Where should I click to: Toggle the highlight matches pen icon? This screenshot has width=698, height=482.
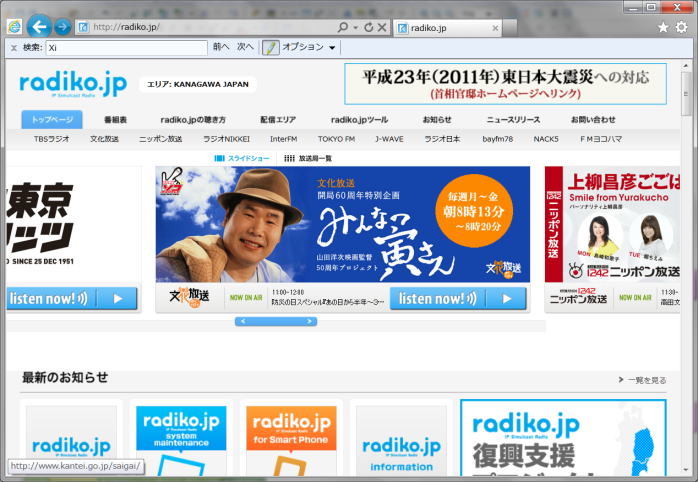point(270,48)
